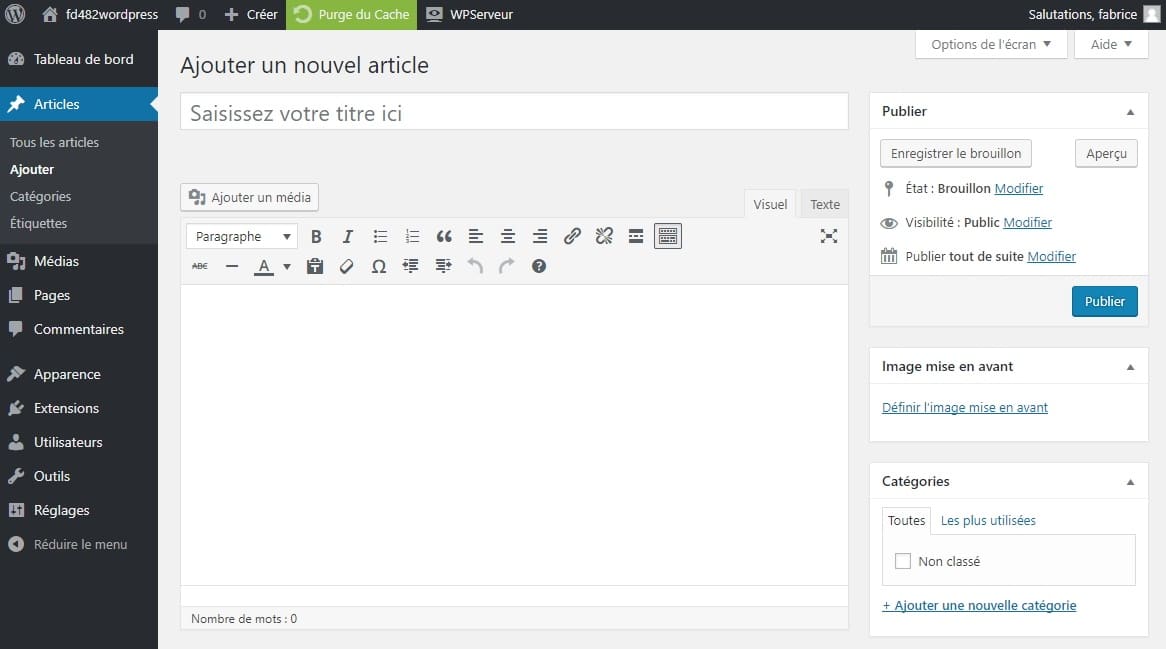Open the special characters panel (Ω)
This screenshot has width=1166, height=649.
click(379, 266)
